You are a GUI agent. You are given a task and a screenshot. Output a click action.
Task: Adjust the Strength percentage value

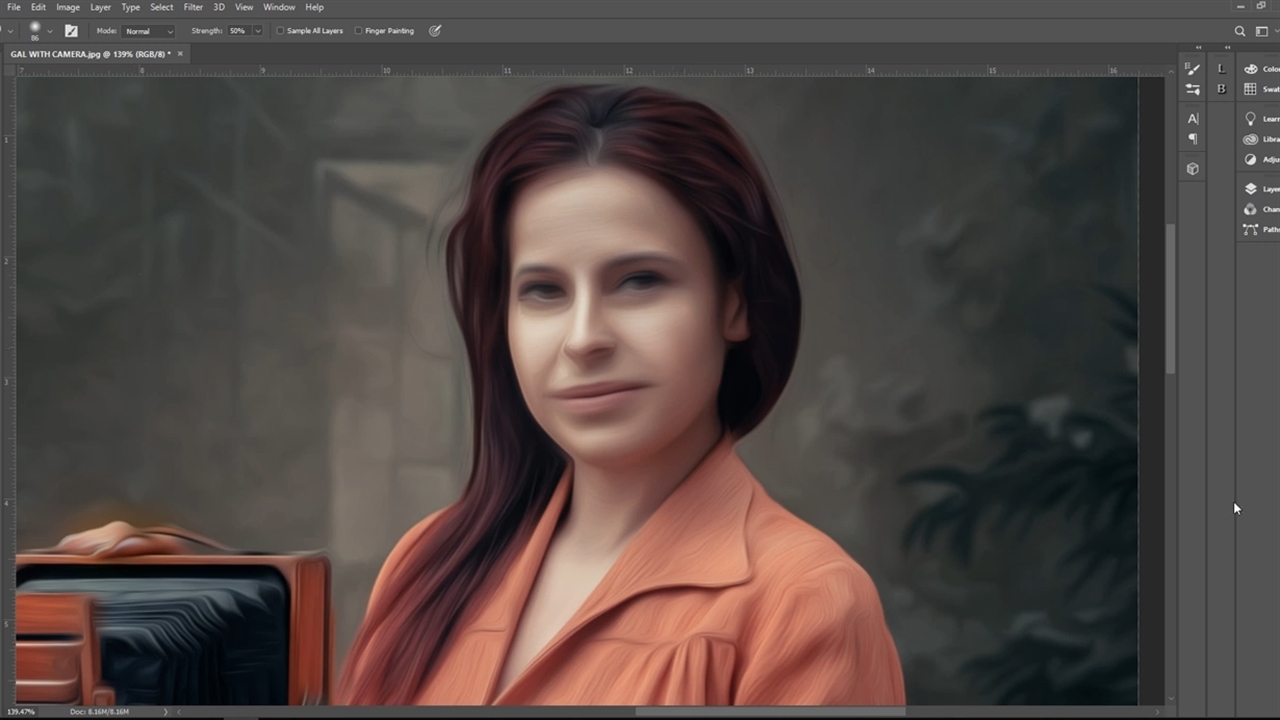(238, 31)
